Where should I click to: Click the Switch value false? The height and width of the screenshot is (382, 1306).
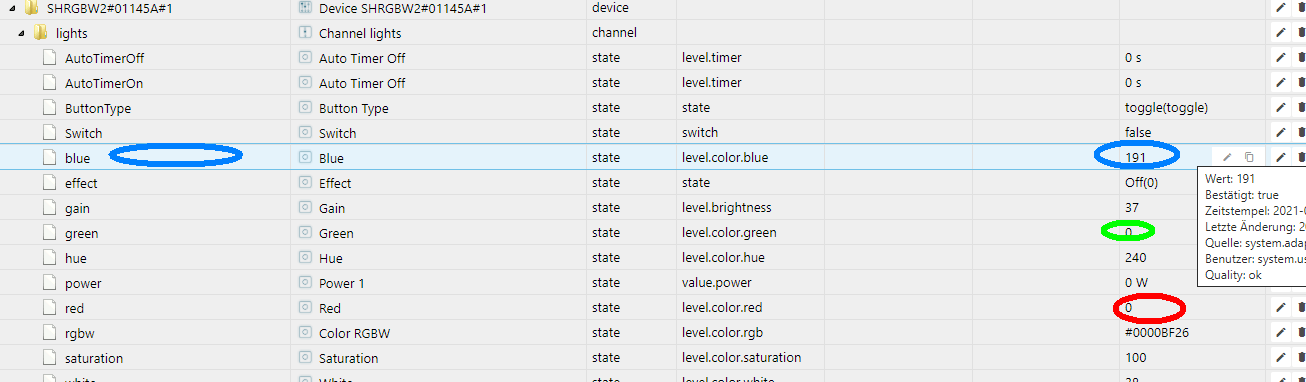coord(1138,133)
